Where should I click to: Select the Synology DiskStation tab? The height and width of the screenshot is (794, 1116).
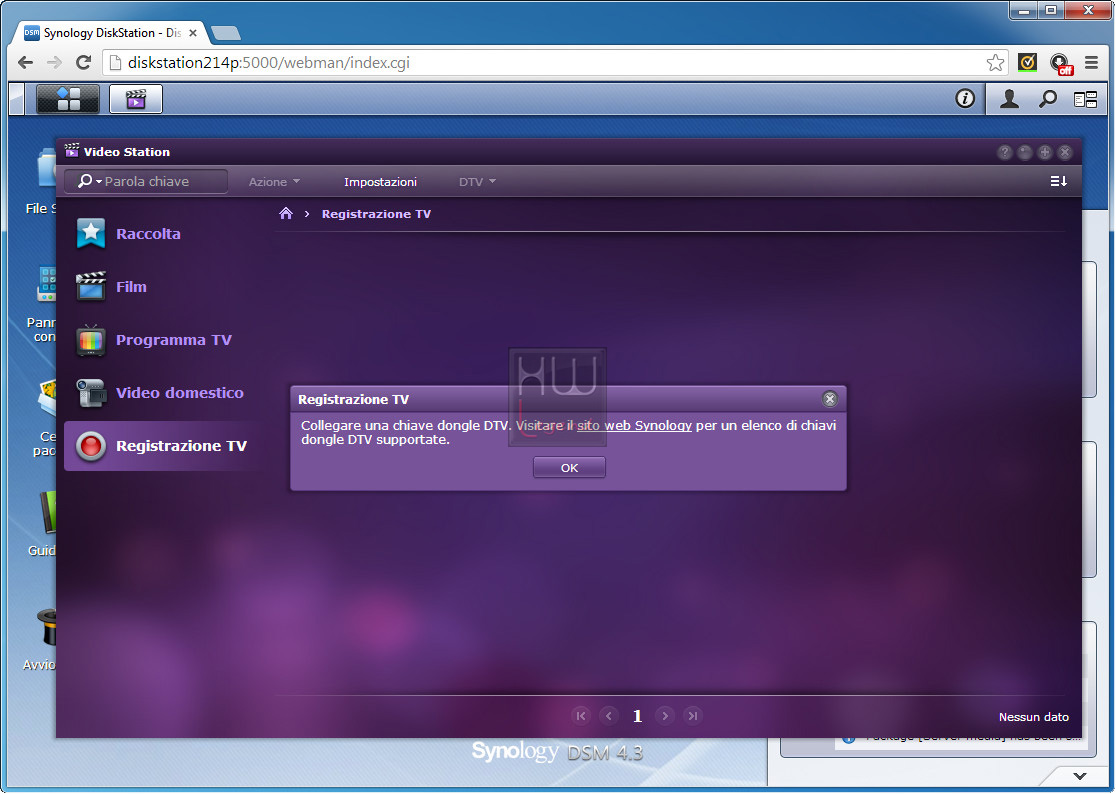pos(111,33)
